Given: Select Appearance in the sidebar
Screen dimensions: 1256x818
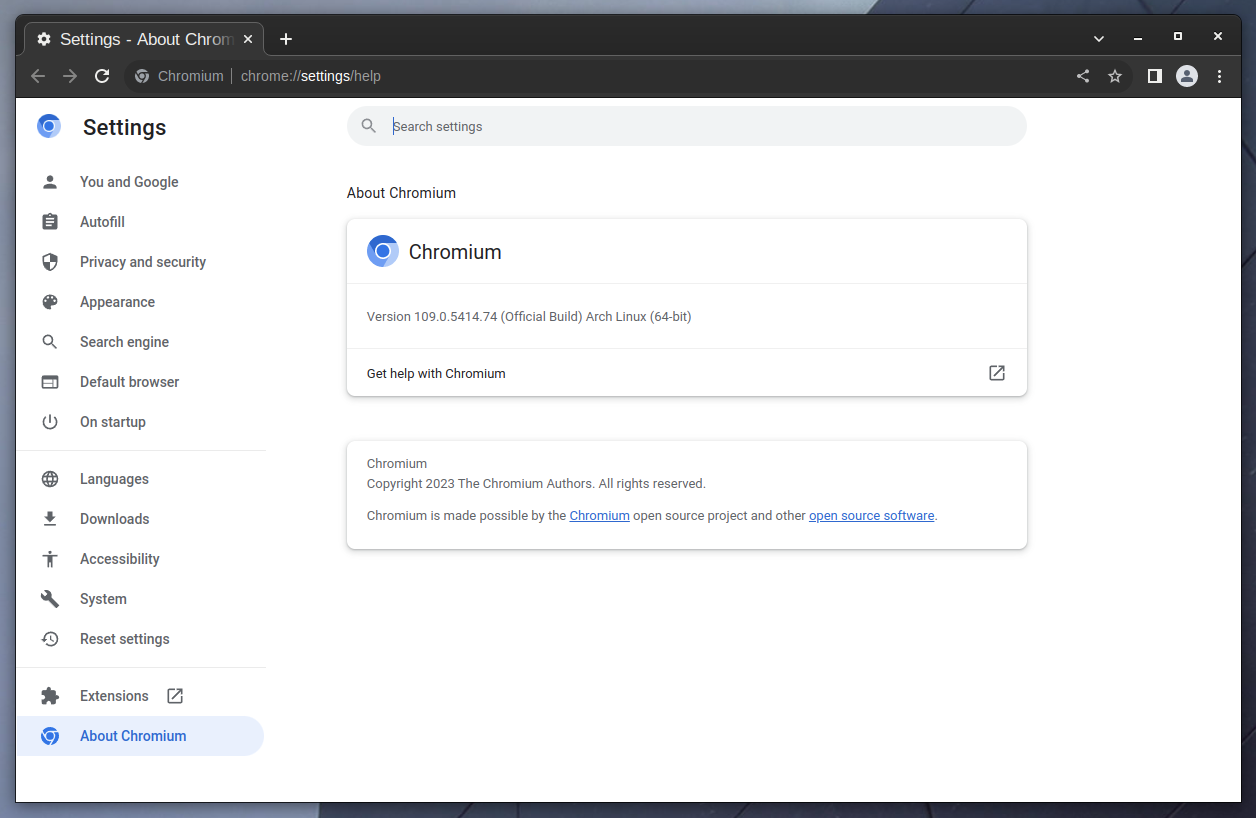Looking at the screenshot, I should click(x=140, y=302).
